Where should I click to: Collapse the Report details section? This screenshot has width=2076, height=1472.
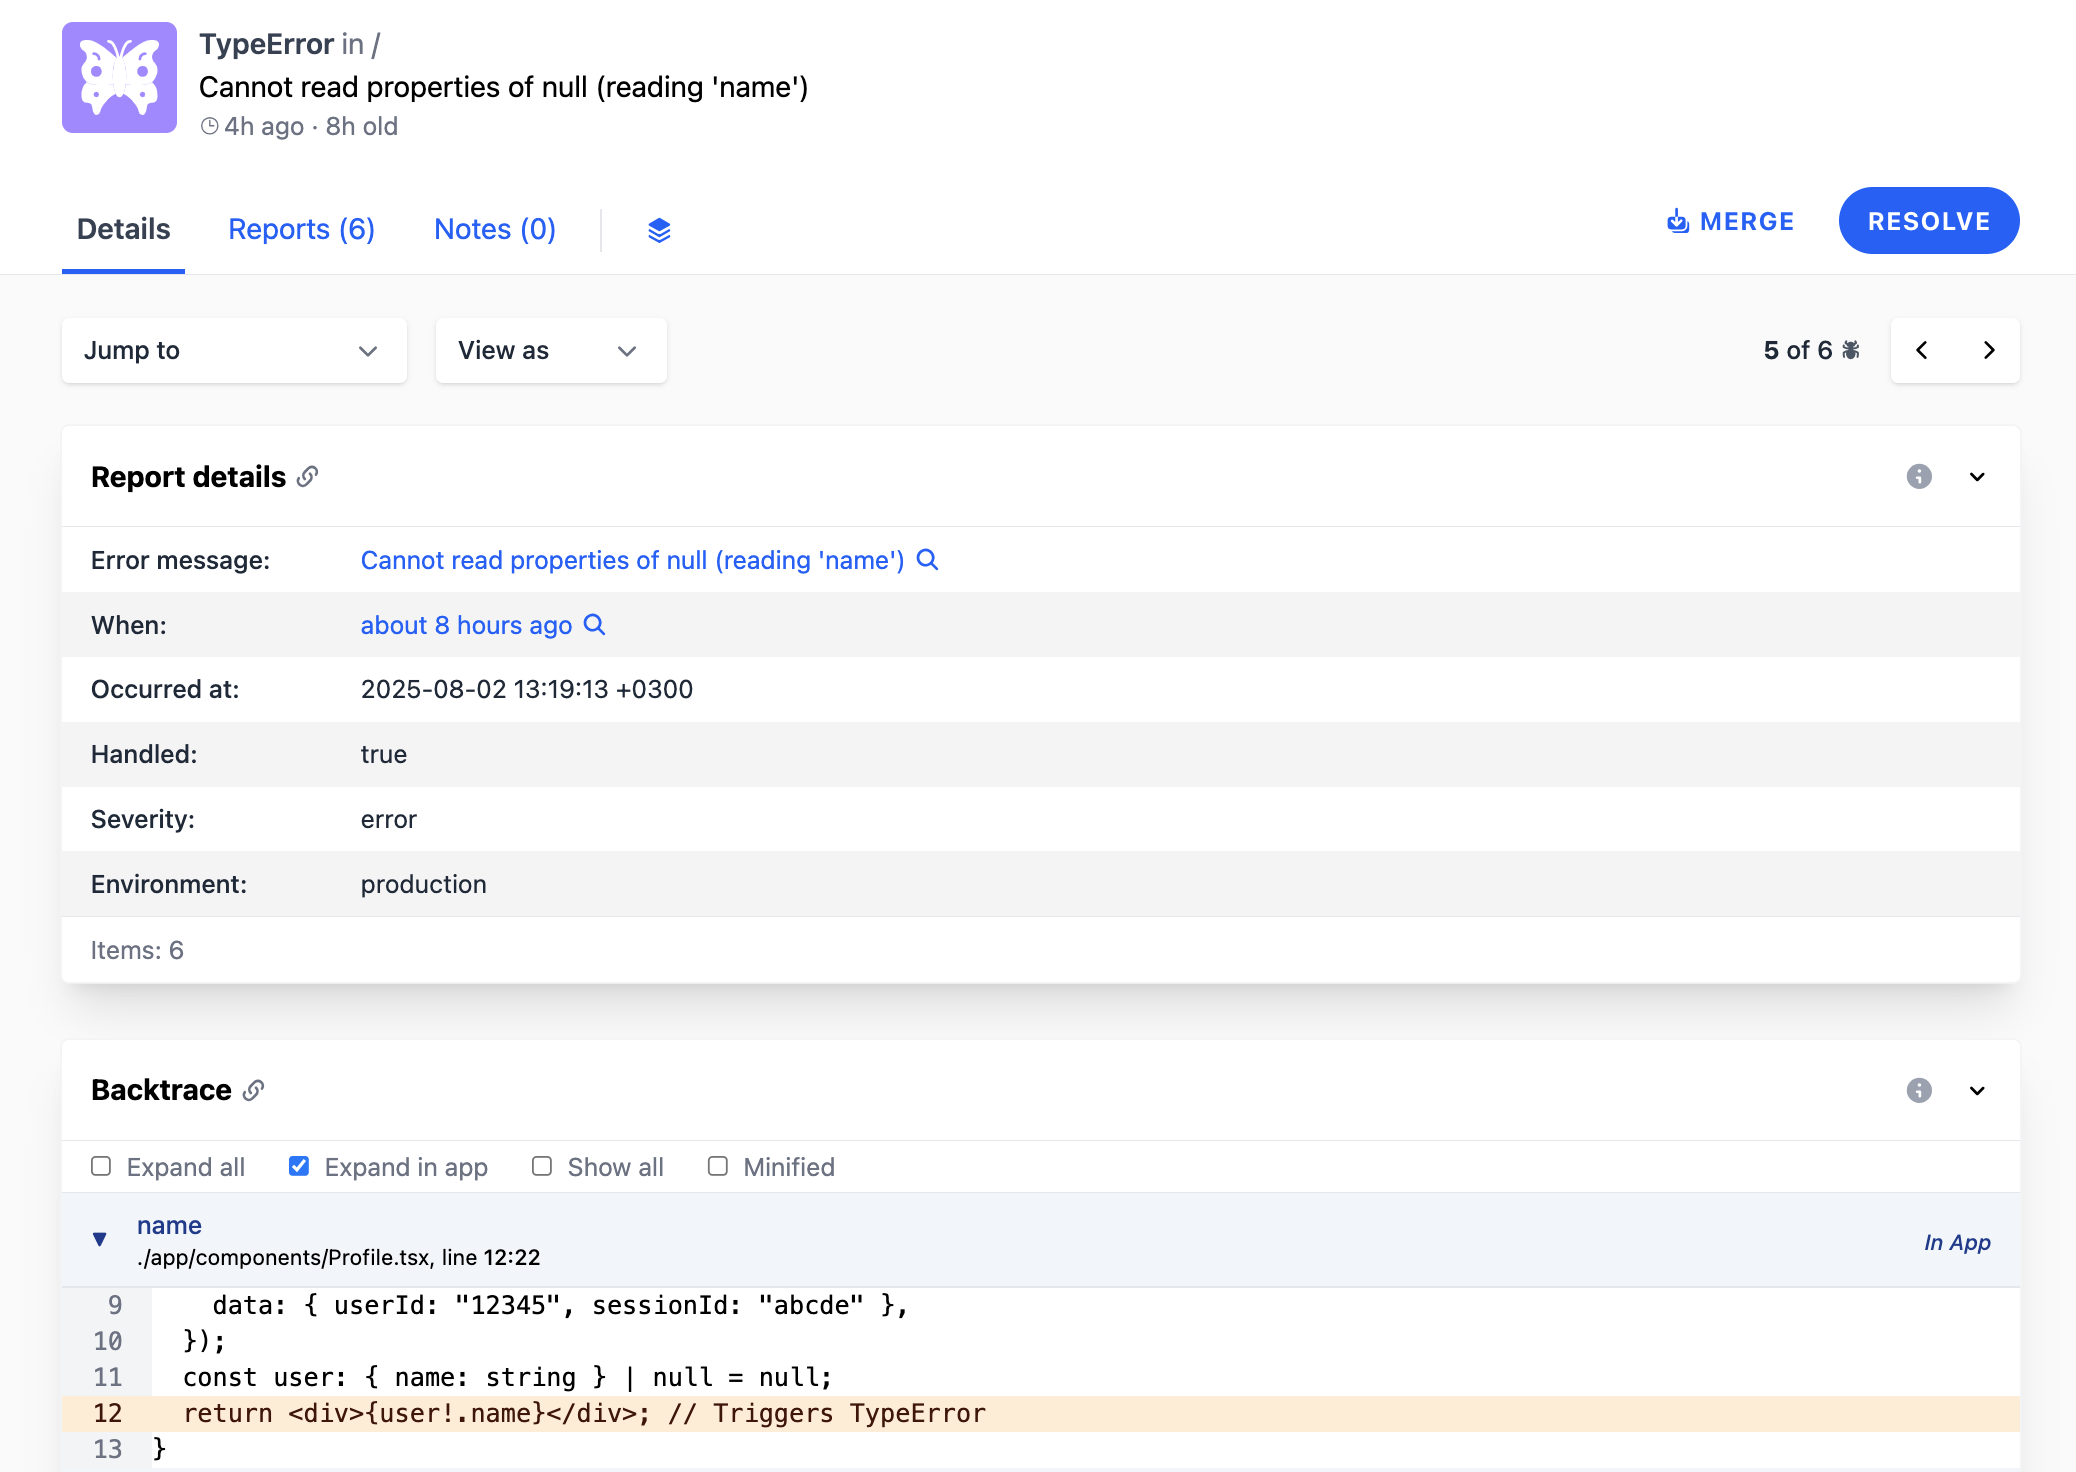1977,477
